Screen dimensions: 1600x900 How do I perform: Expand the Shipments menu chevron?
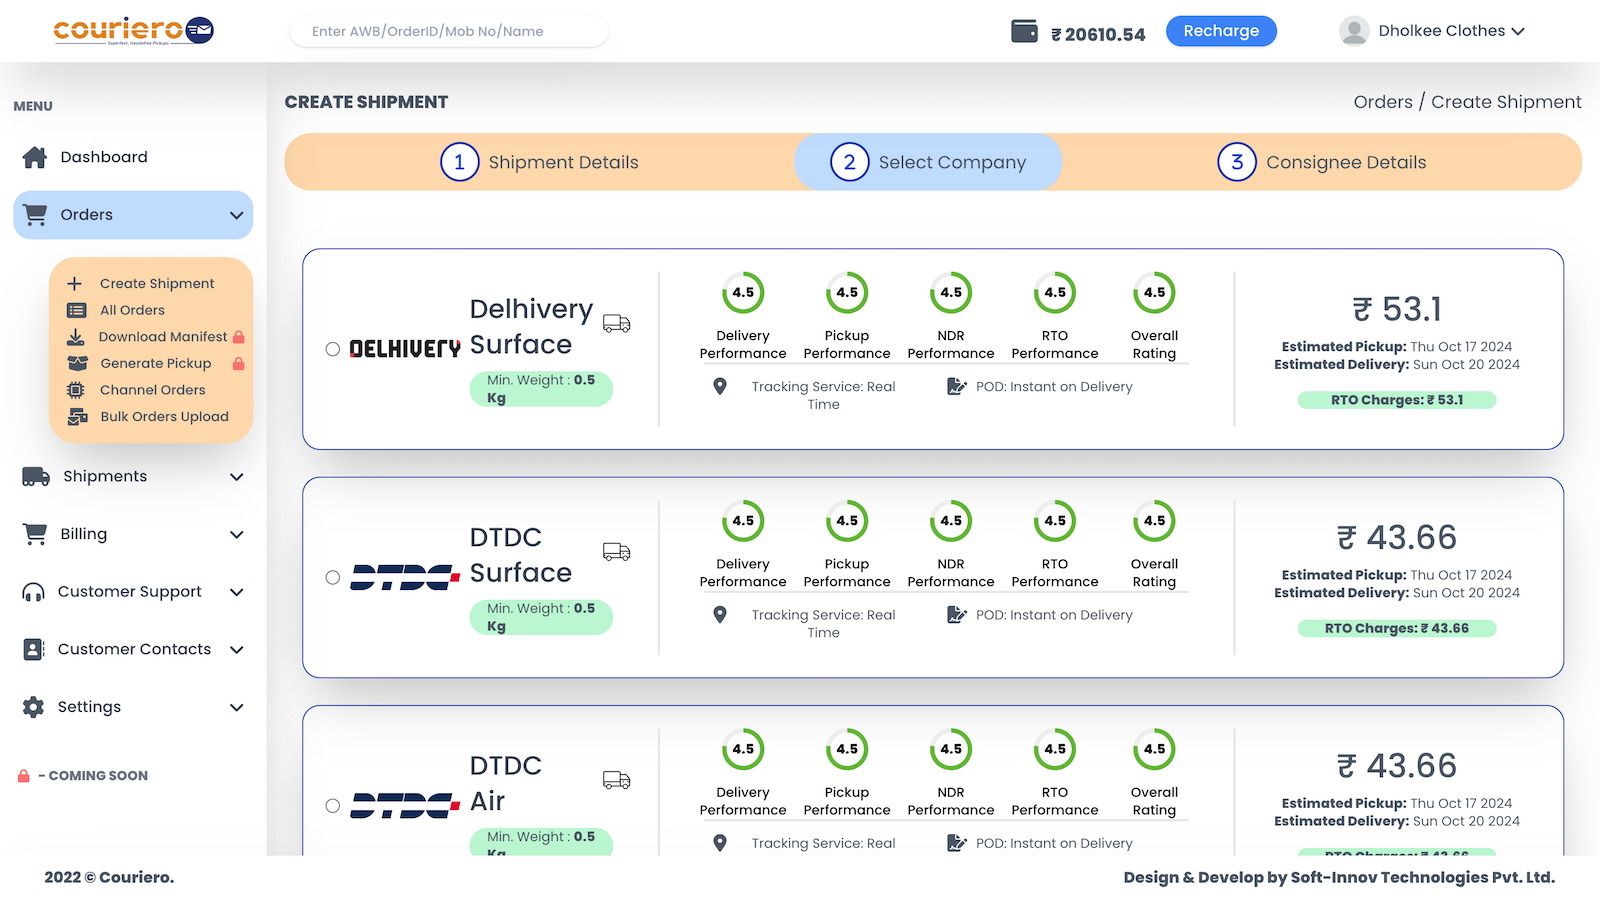pyautogui.click(x=237, y=477)
